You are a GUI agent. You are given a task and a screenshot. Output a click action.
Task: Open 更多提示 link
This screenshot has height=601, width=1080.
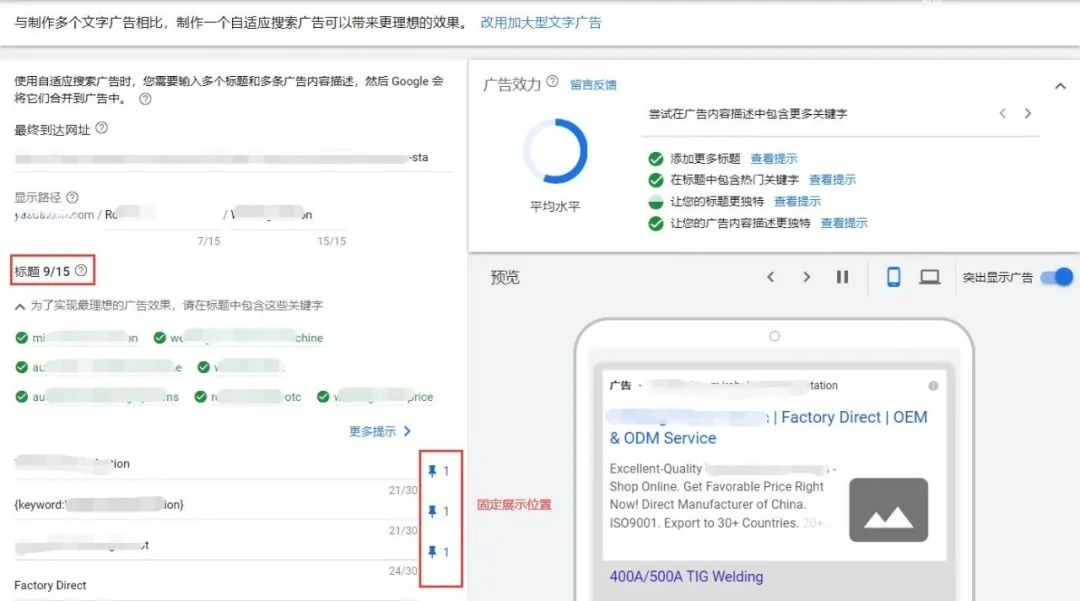tap(380, 432)
